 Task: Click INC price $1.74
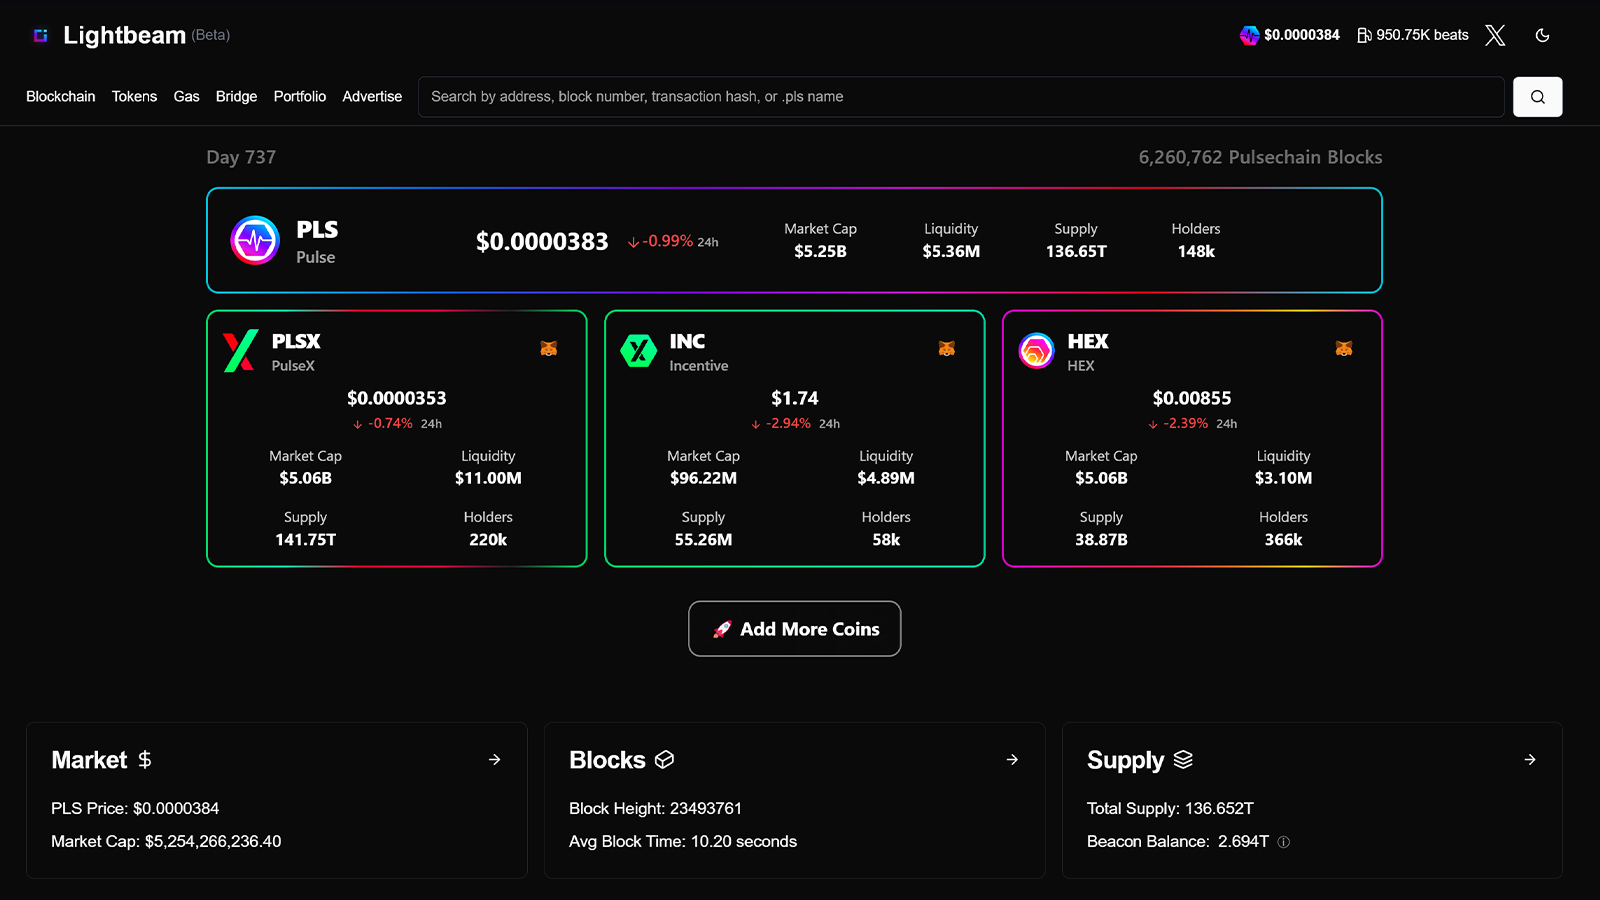click(795, 398)
